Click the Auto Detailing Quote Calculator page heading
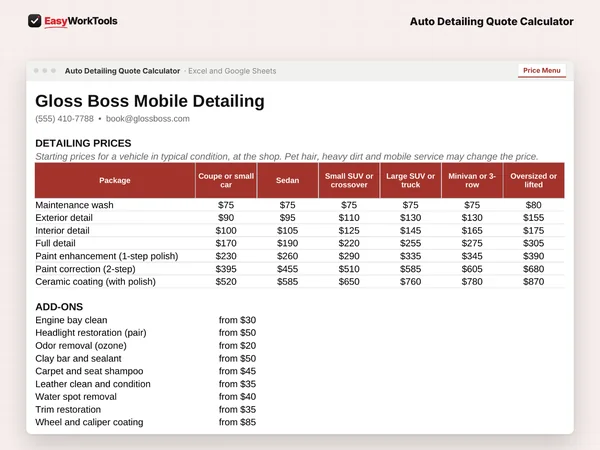 pos(491,21)
